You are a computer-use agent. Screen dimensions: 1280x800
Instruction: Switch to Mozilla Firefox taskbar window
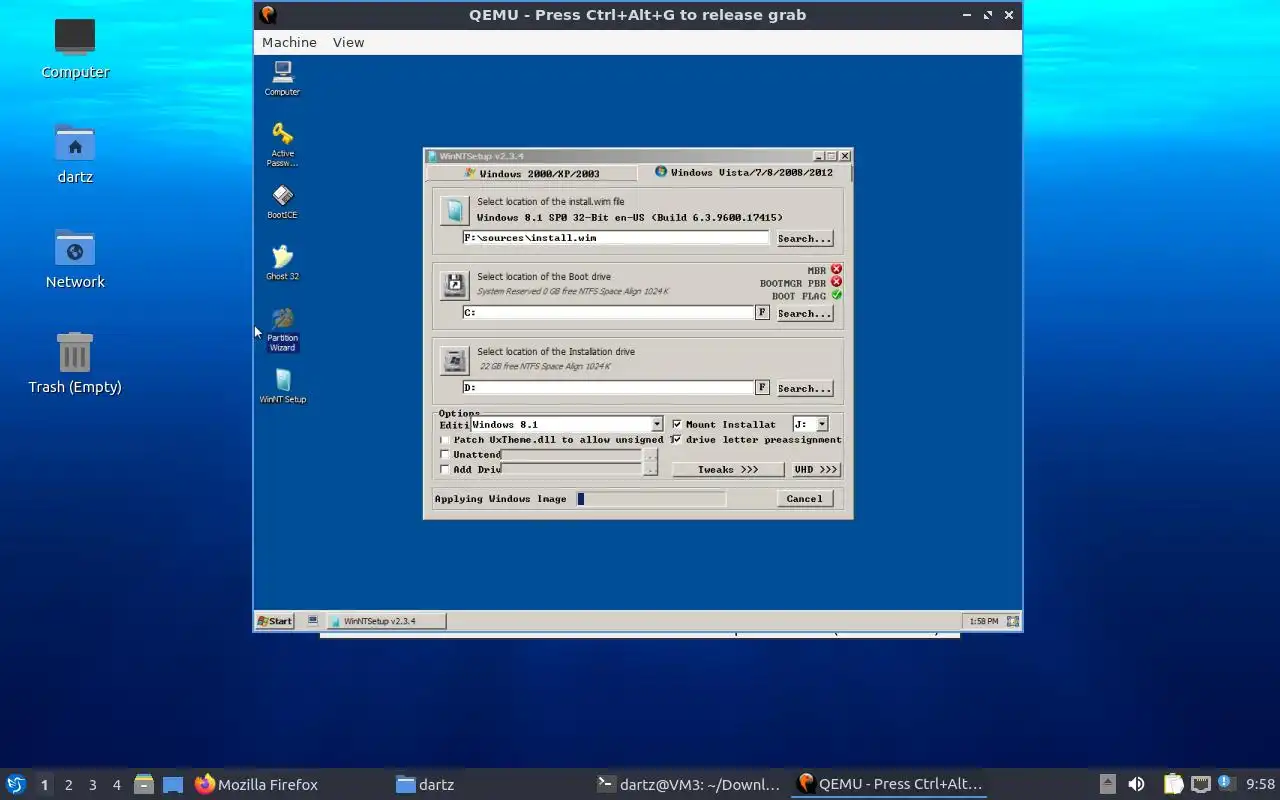(x=288, y=784)
